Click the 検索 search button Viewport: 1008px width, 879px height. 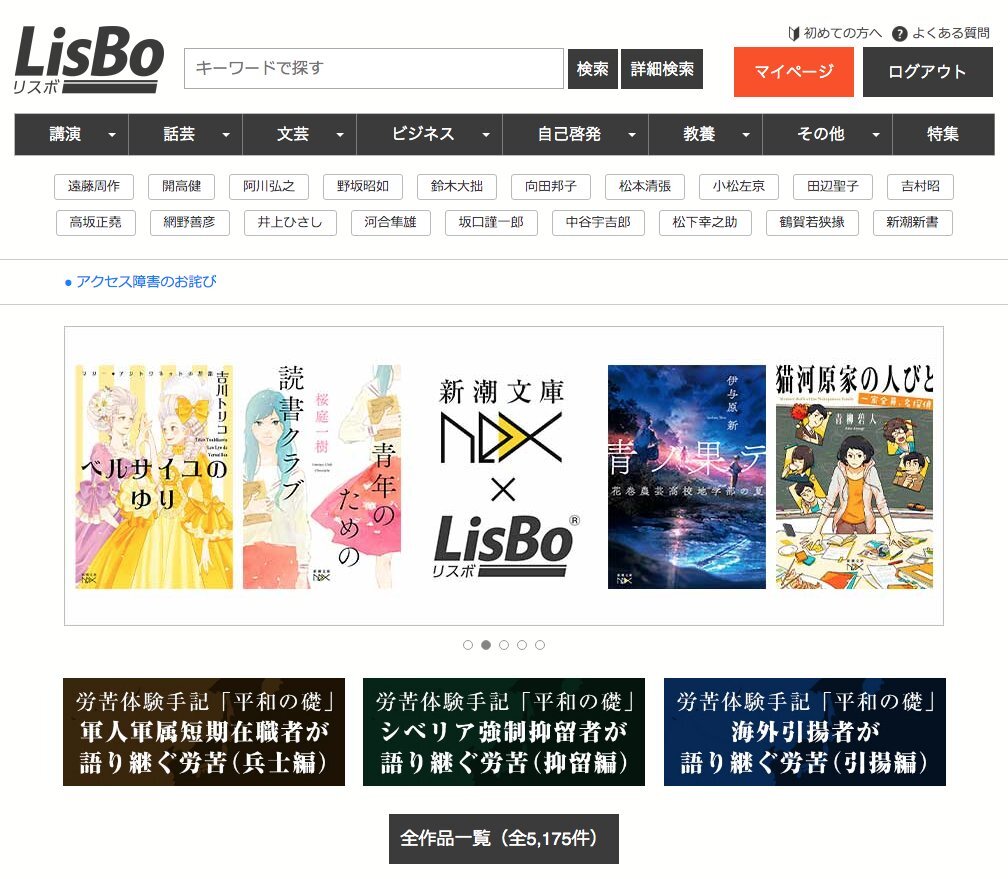coord(593,69)
